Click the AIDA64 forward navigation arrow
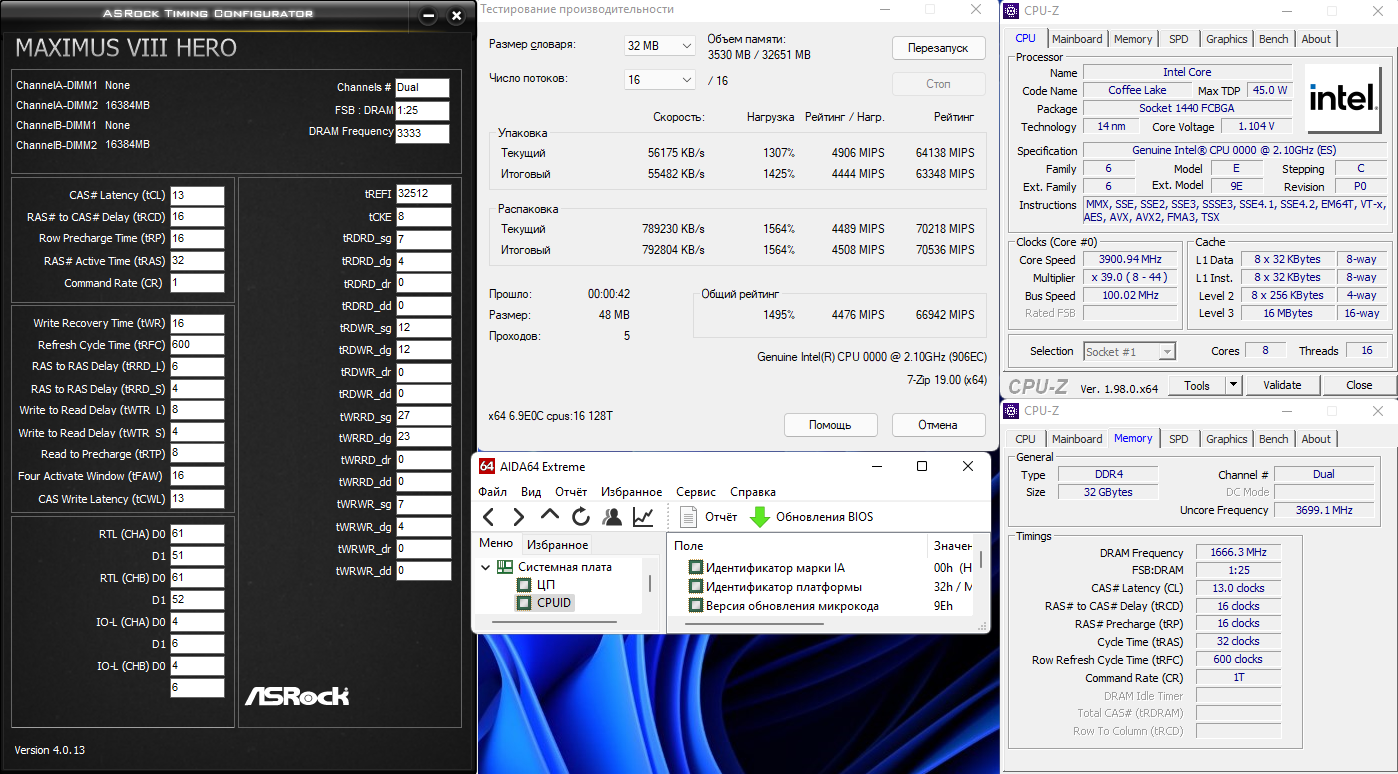The width and height of the screenshot is (1398, 774). (x=518, y=517)
